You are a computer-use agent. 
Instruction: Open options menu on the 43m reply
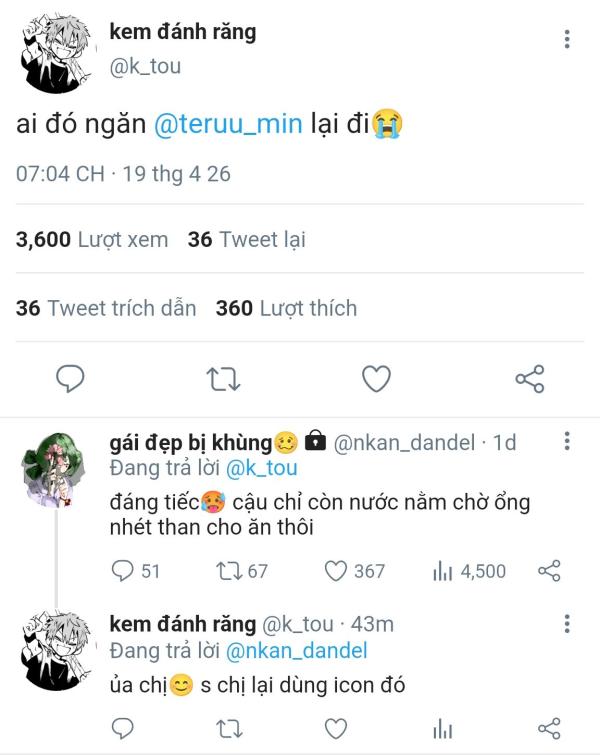[x=567, y=624]
